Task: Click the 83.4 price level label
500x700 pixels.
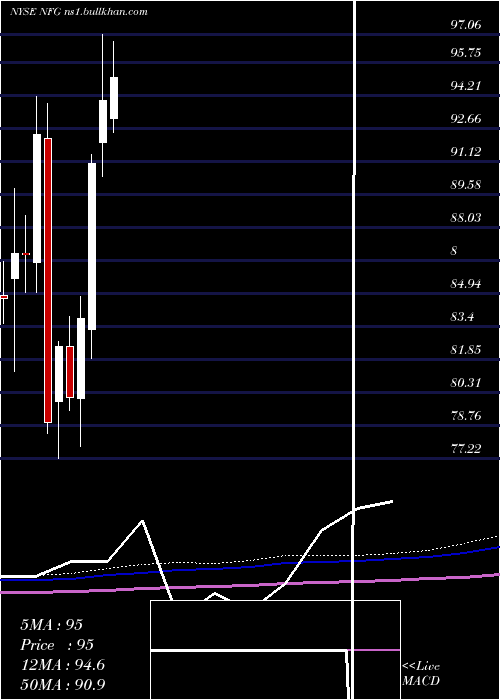Action: 462,317
